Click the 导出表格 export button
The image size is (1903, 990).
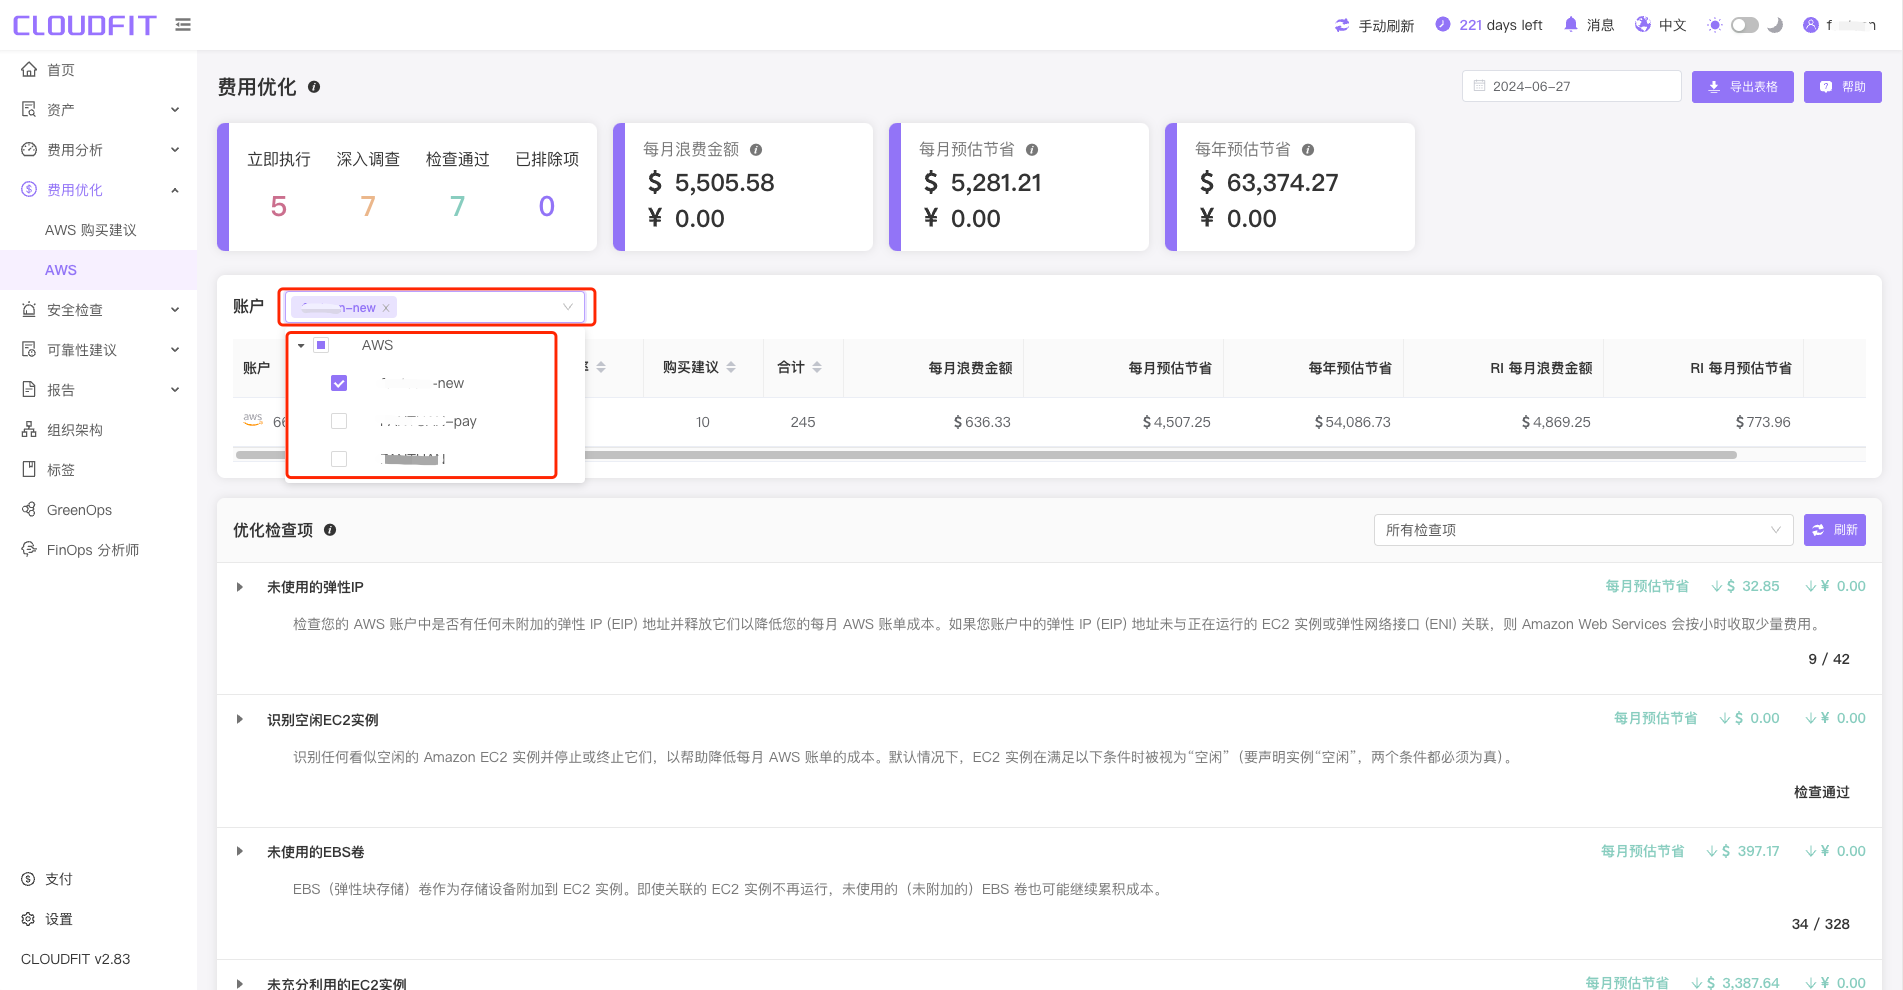click(1743, 87)
